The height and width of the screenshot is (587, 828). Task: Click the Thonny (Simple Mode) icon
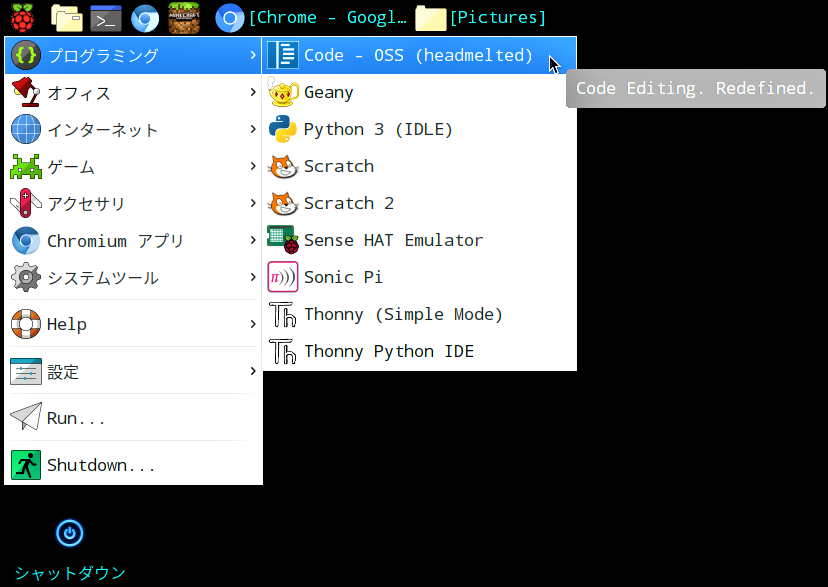(283, 314)
